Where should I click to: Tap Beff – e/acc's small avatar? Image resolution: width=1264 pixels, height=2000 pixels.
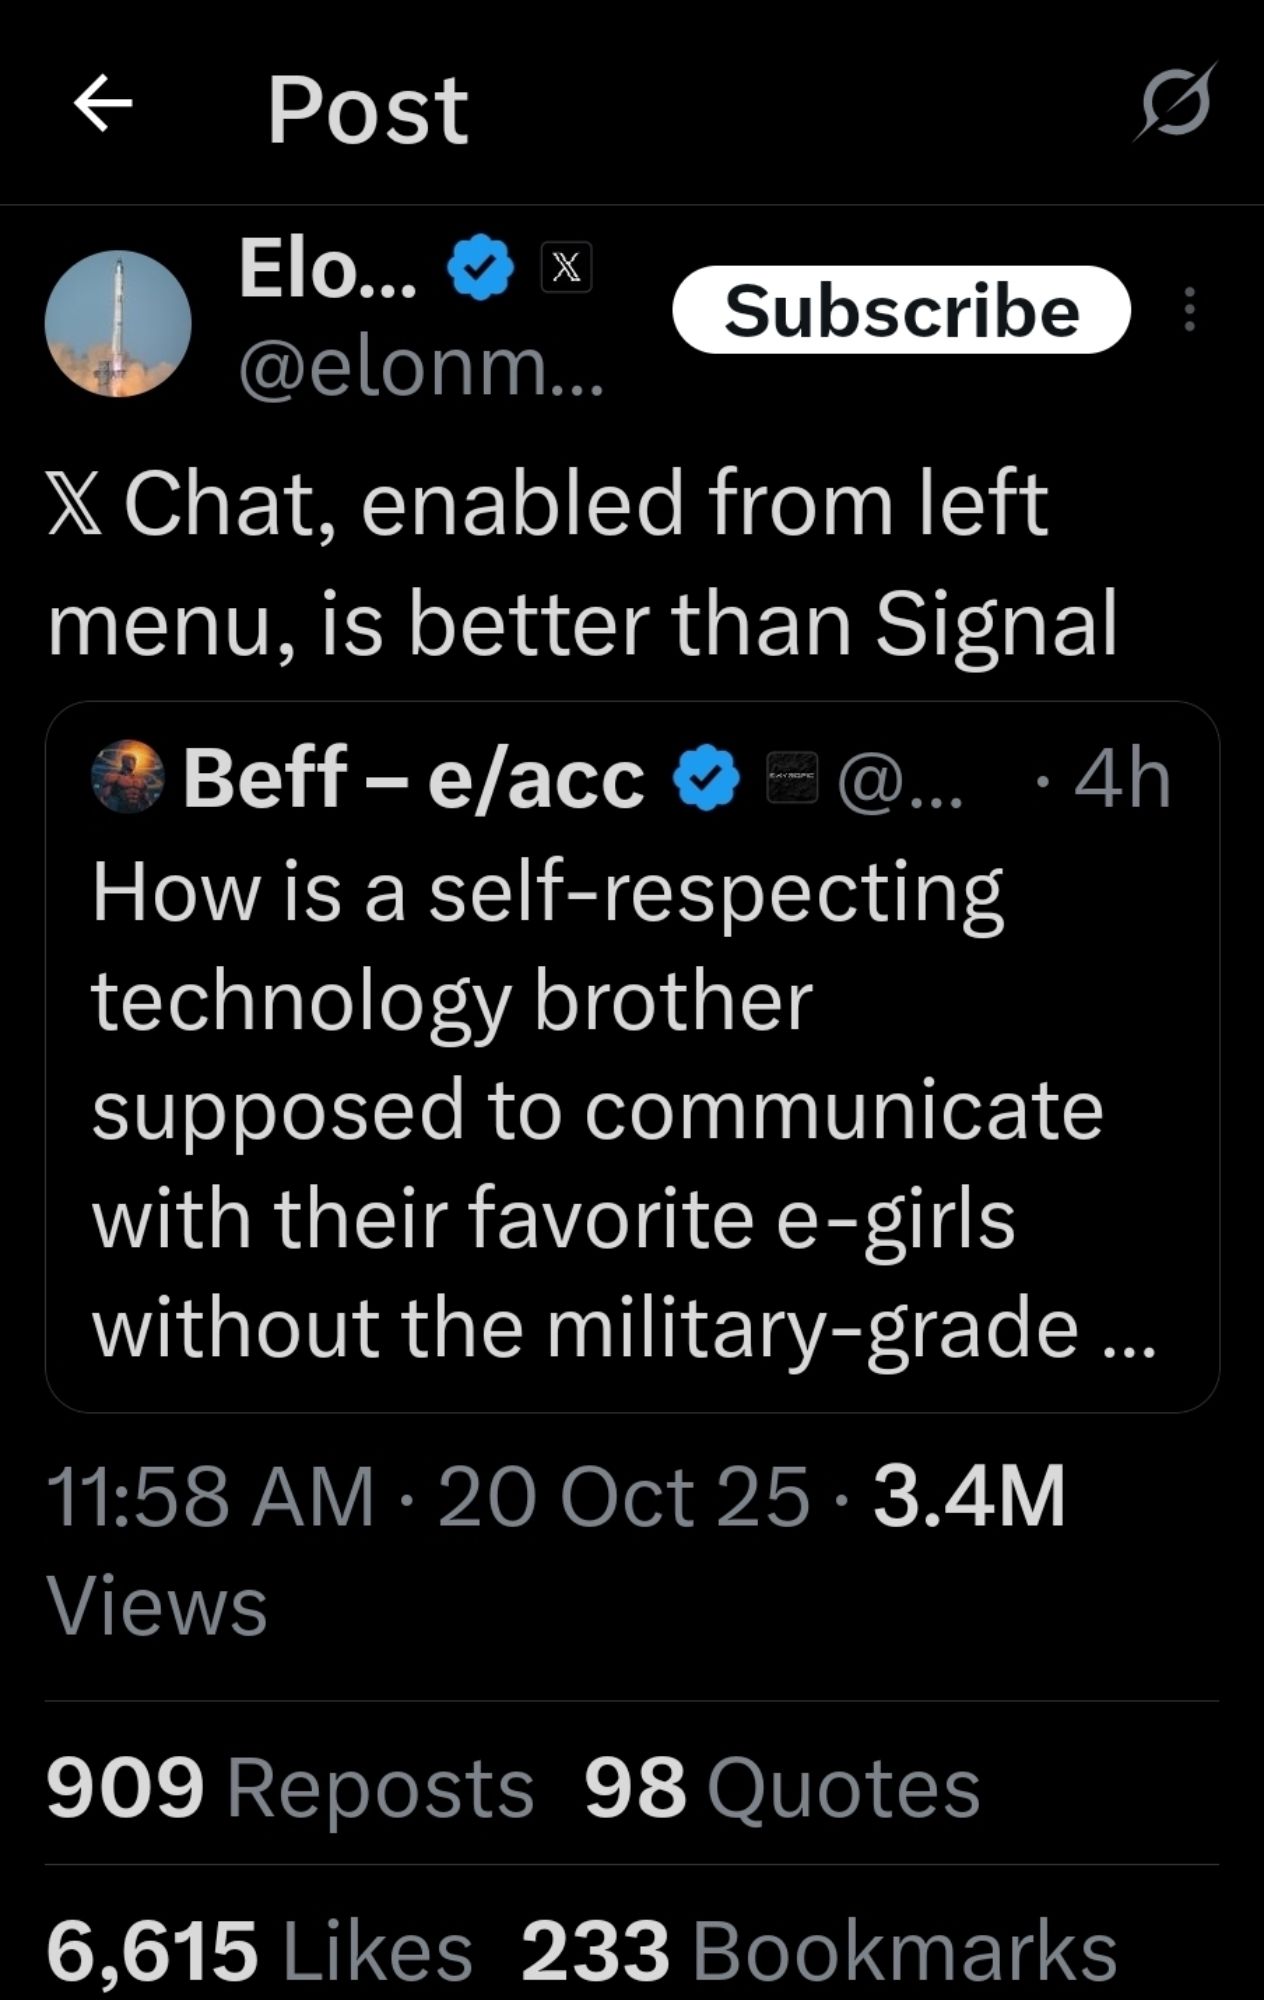128,776
